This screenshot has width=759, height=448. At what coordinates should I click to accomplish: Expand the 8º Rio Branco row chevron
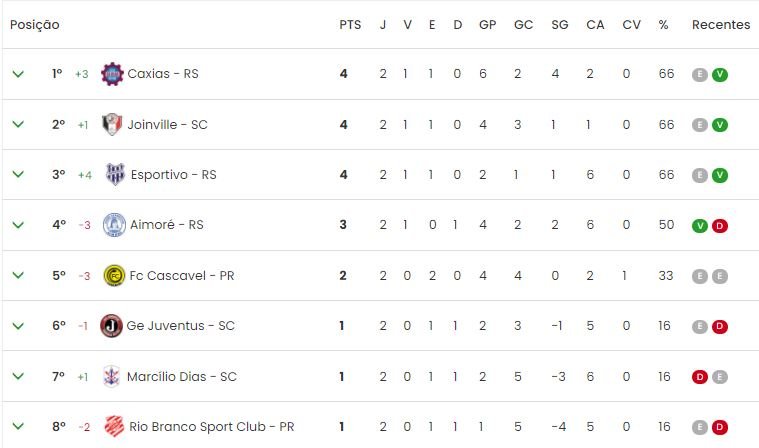(18, 426)
